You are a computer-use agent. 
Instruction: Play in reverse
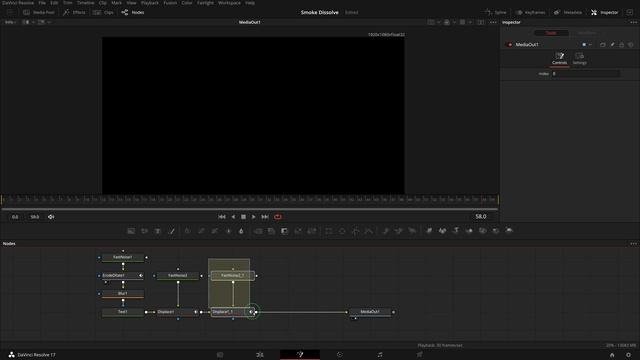(x=233, y=217)
